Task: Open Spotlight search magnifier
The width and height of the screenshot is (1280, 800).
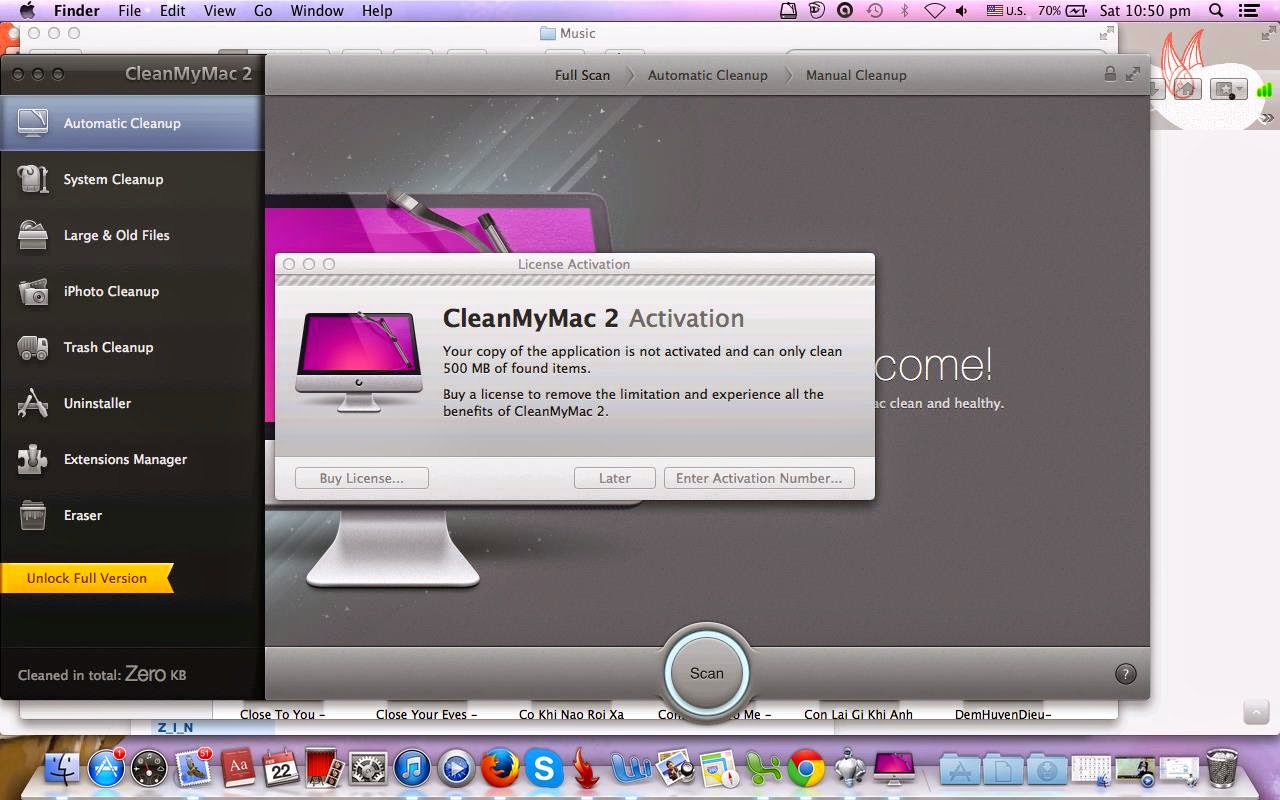Action: pyautogui.click(x=1217, y=11)
